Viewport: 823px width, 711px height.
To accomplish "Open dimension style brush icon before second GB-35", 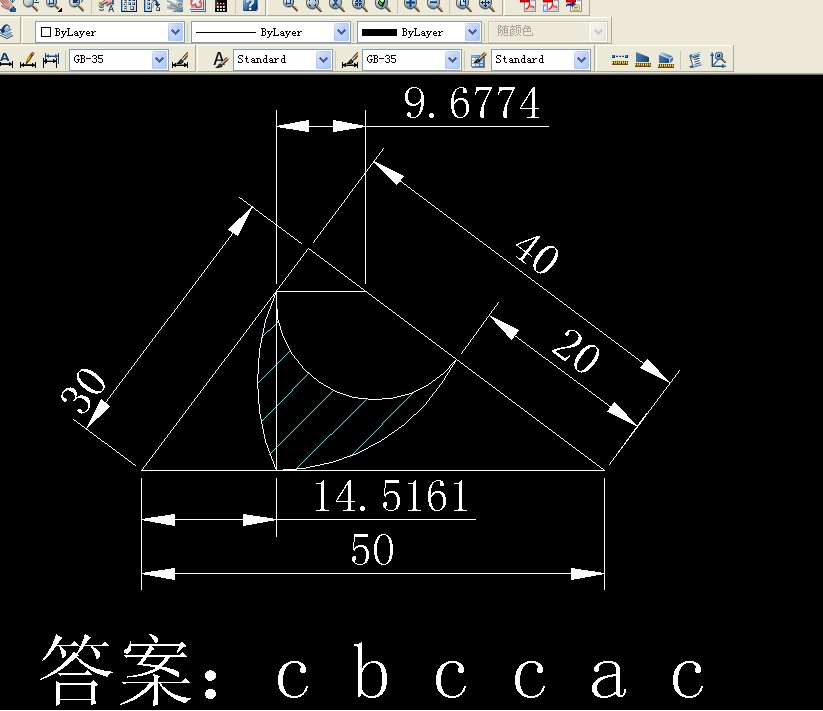I will (350, 60).
